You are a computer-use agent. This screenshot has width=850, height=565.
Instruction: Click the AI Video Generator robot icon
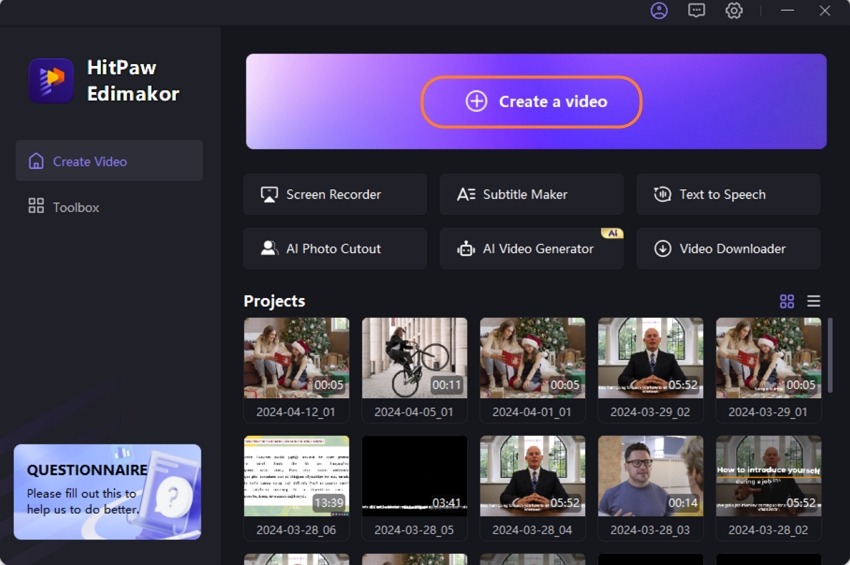[x=466, y=248]
